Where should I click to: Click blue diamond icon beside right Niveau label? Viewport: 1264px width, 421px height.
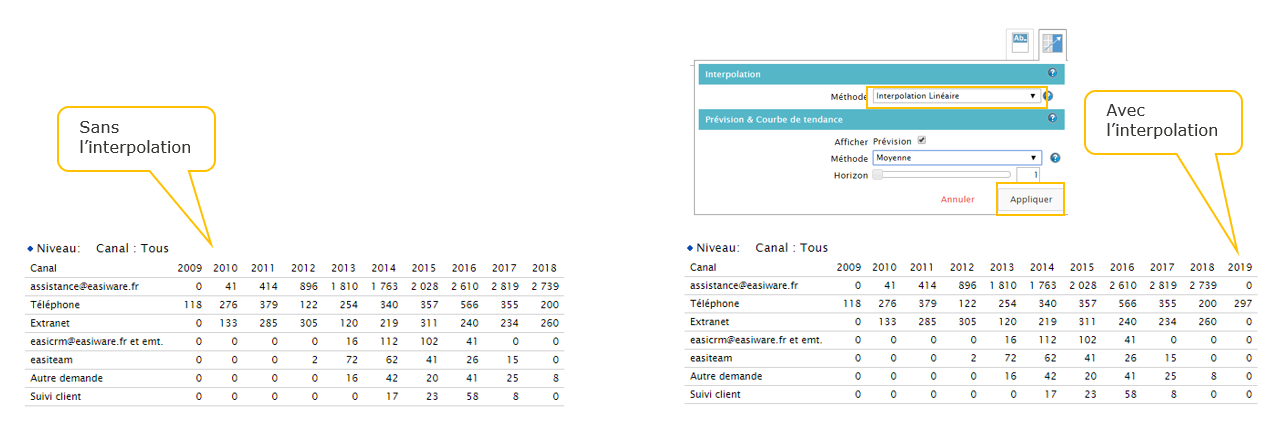(x=689, y=248)
